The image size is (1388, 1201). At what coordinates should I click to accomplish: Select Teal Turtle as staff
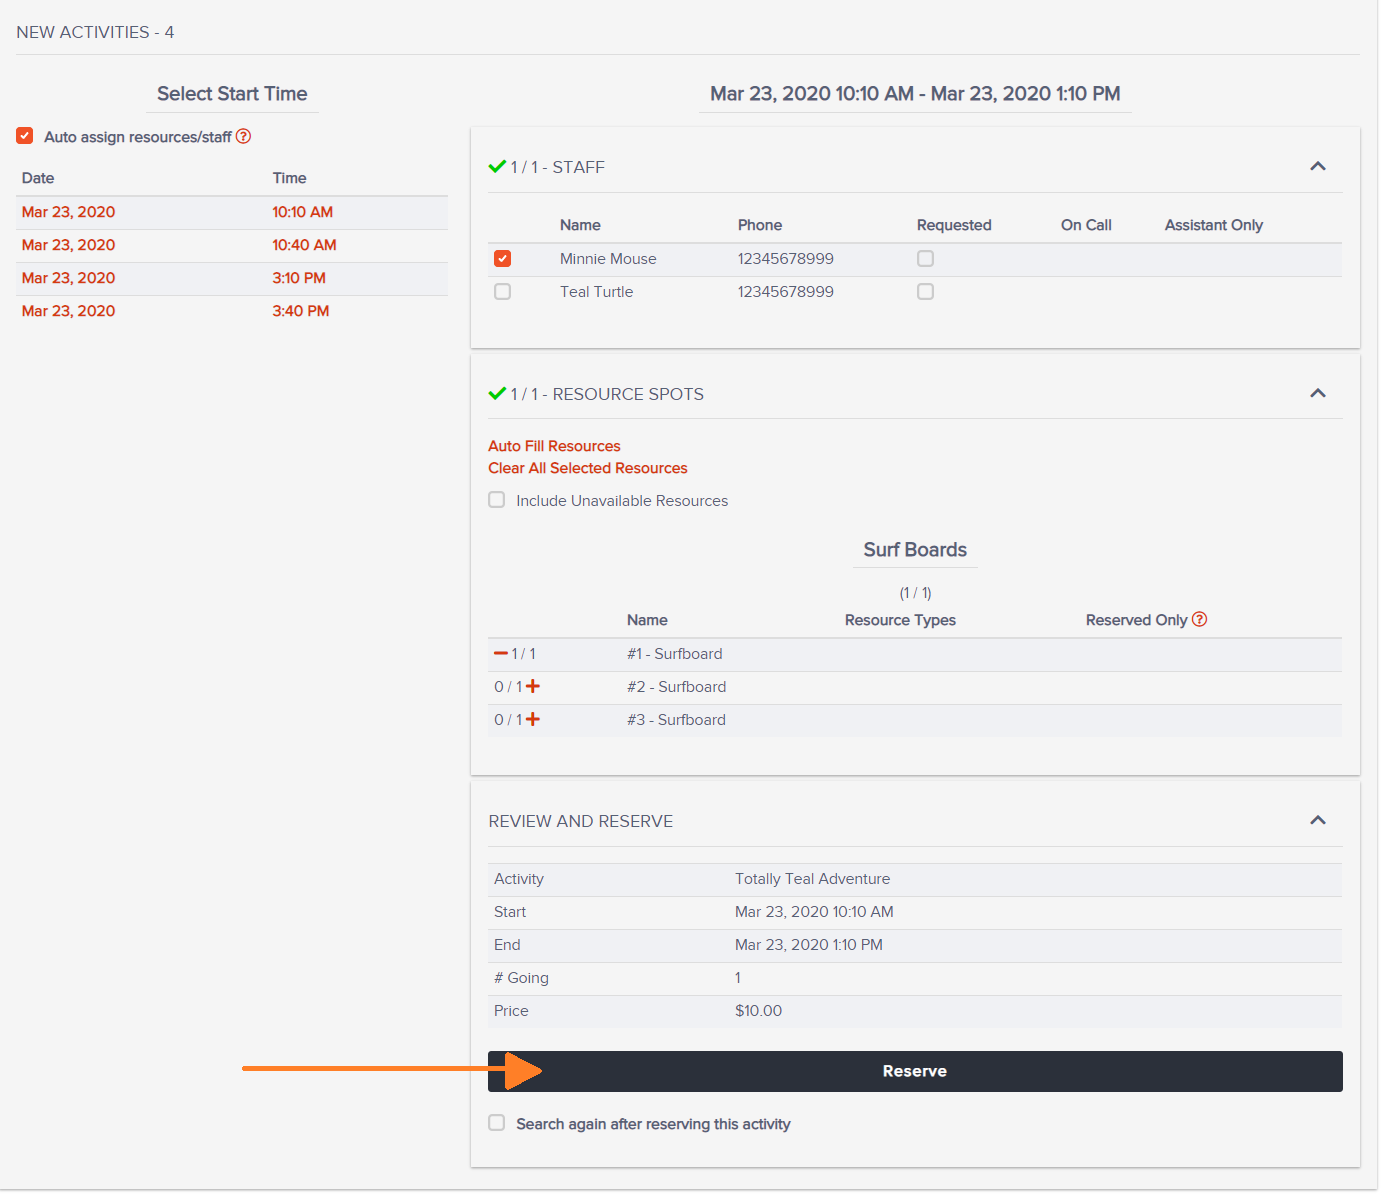(502, 291)
